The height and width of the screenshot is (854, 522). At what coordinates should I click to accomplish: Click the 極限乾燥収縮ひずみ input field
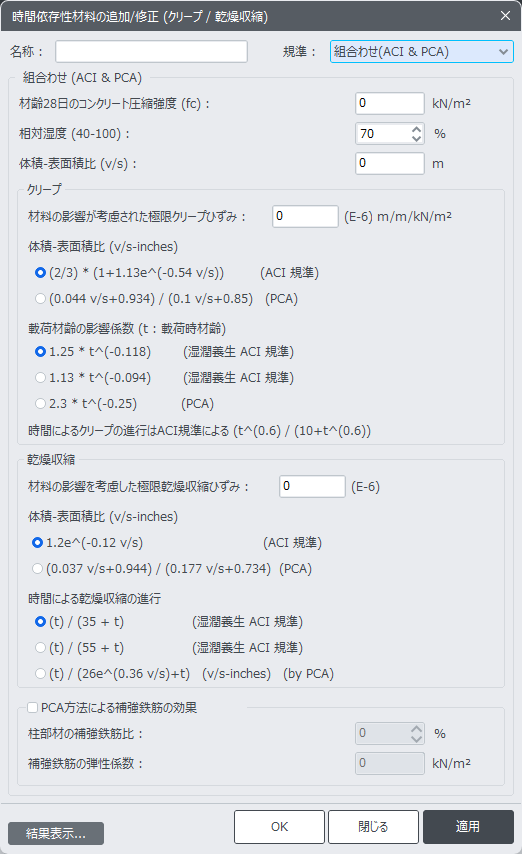click(x=312, y=486)
